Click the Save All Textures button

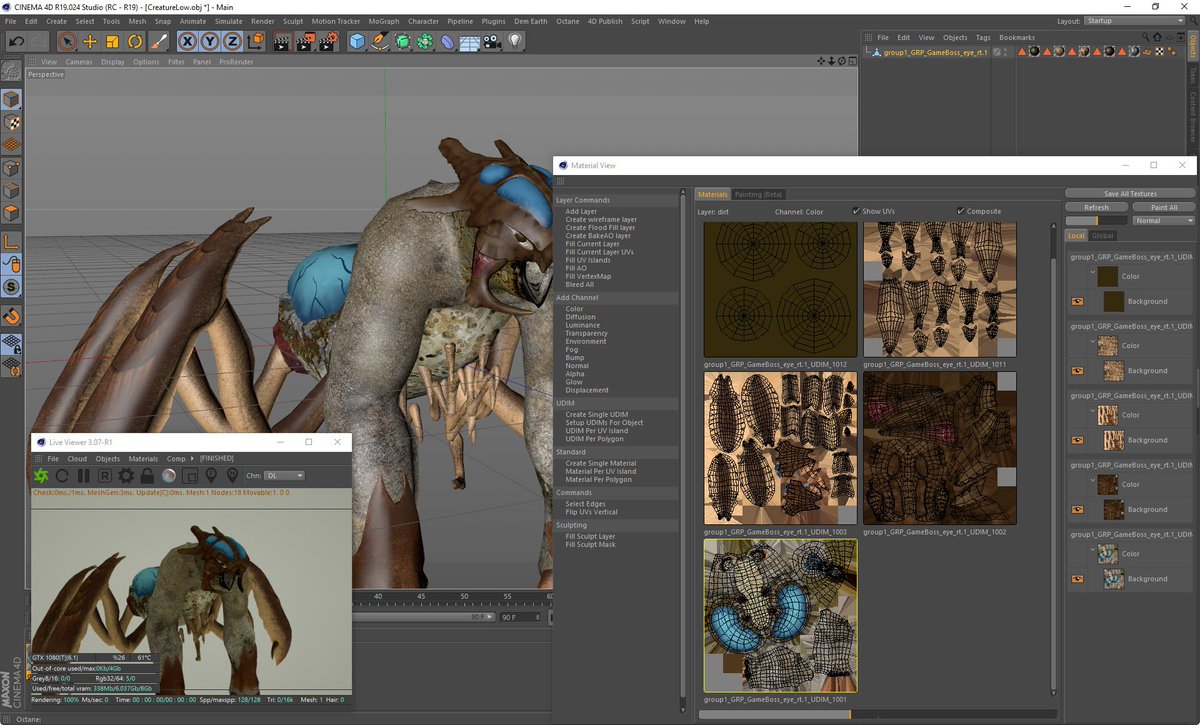[1130, 193]
